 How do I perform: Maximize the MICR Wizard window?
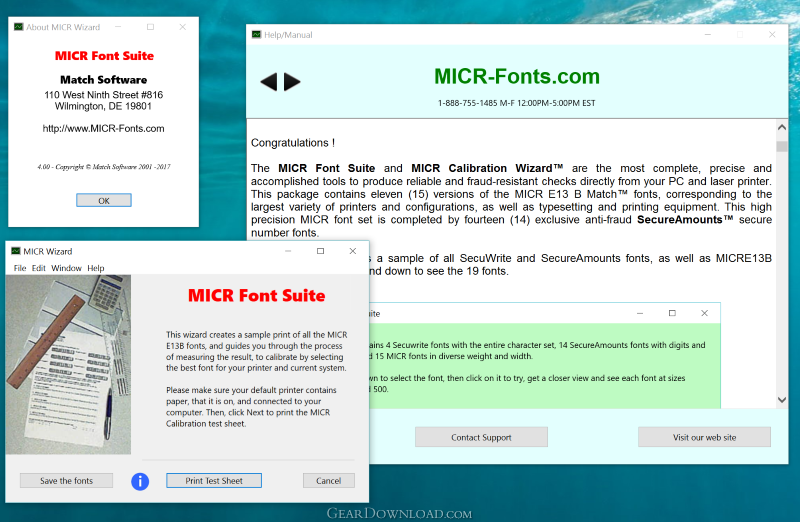tap(320, 251)
